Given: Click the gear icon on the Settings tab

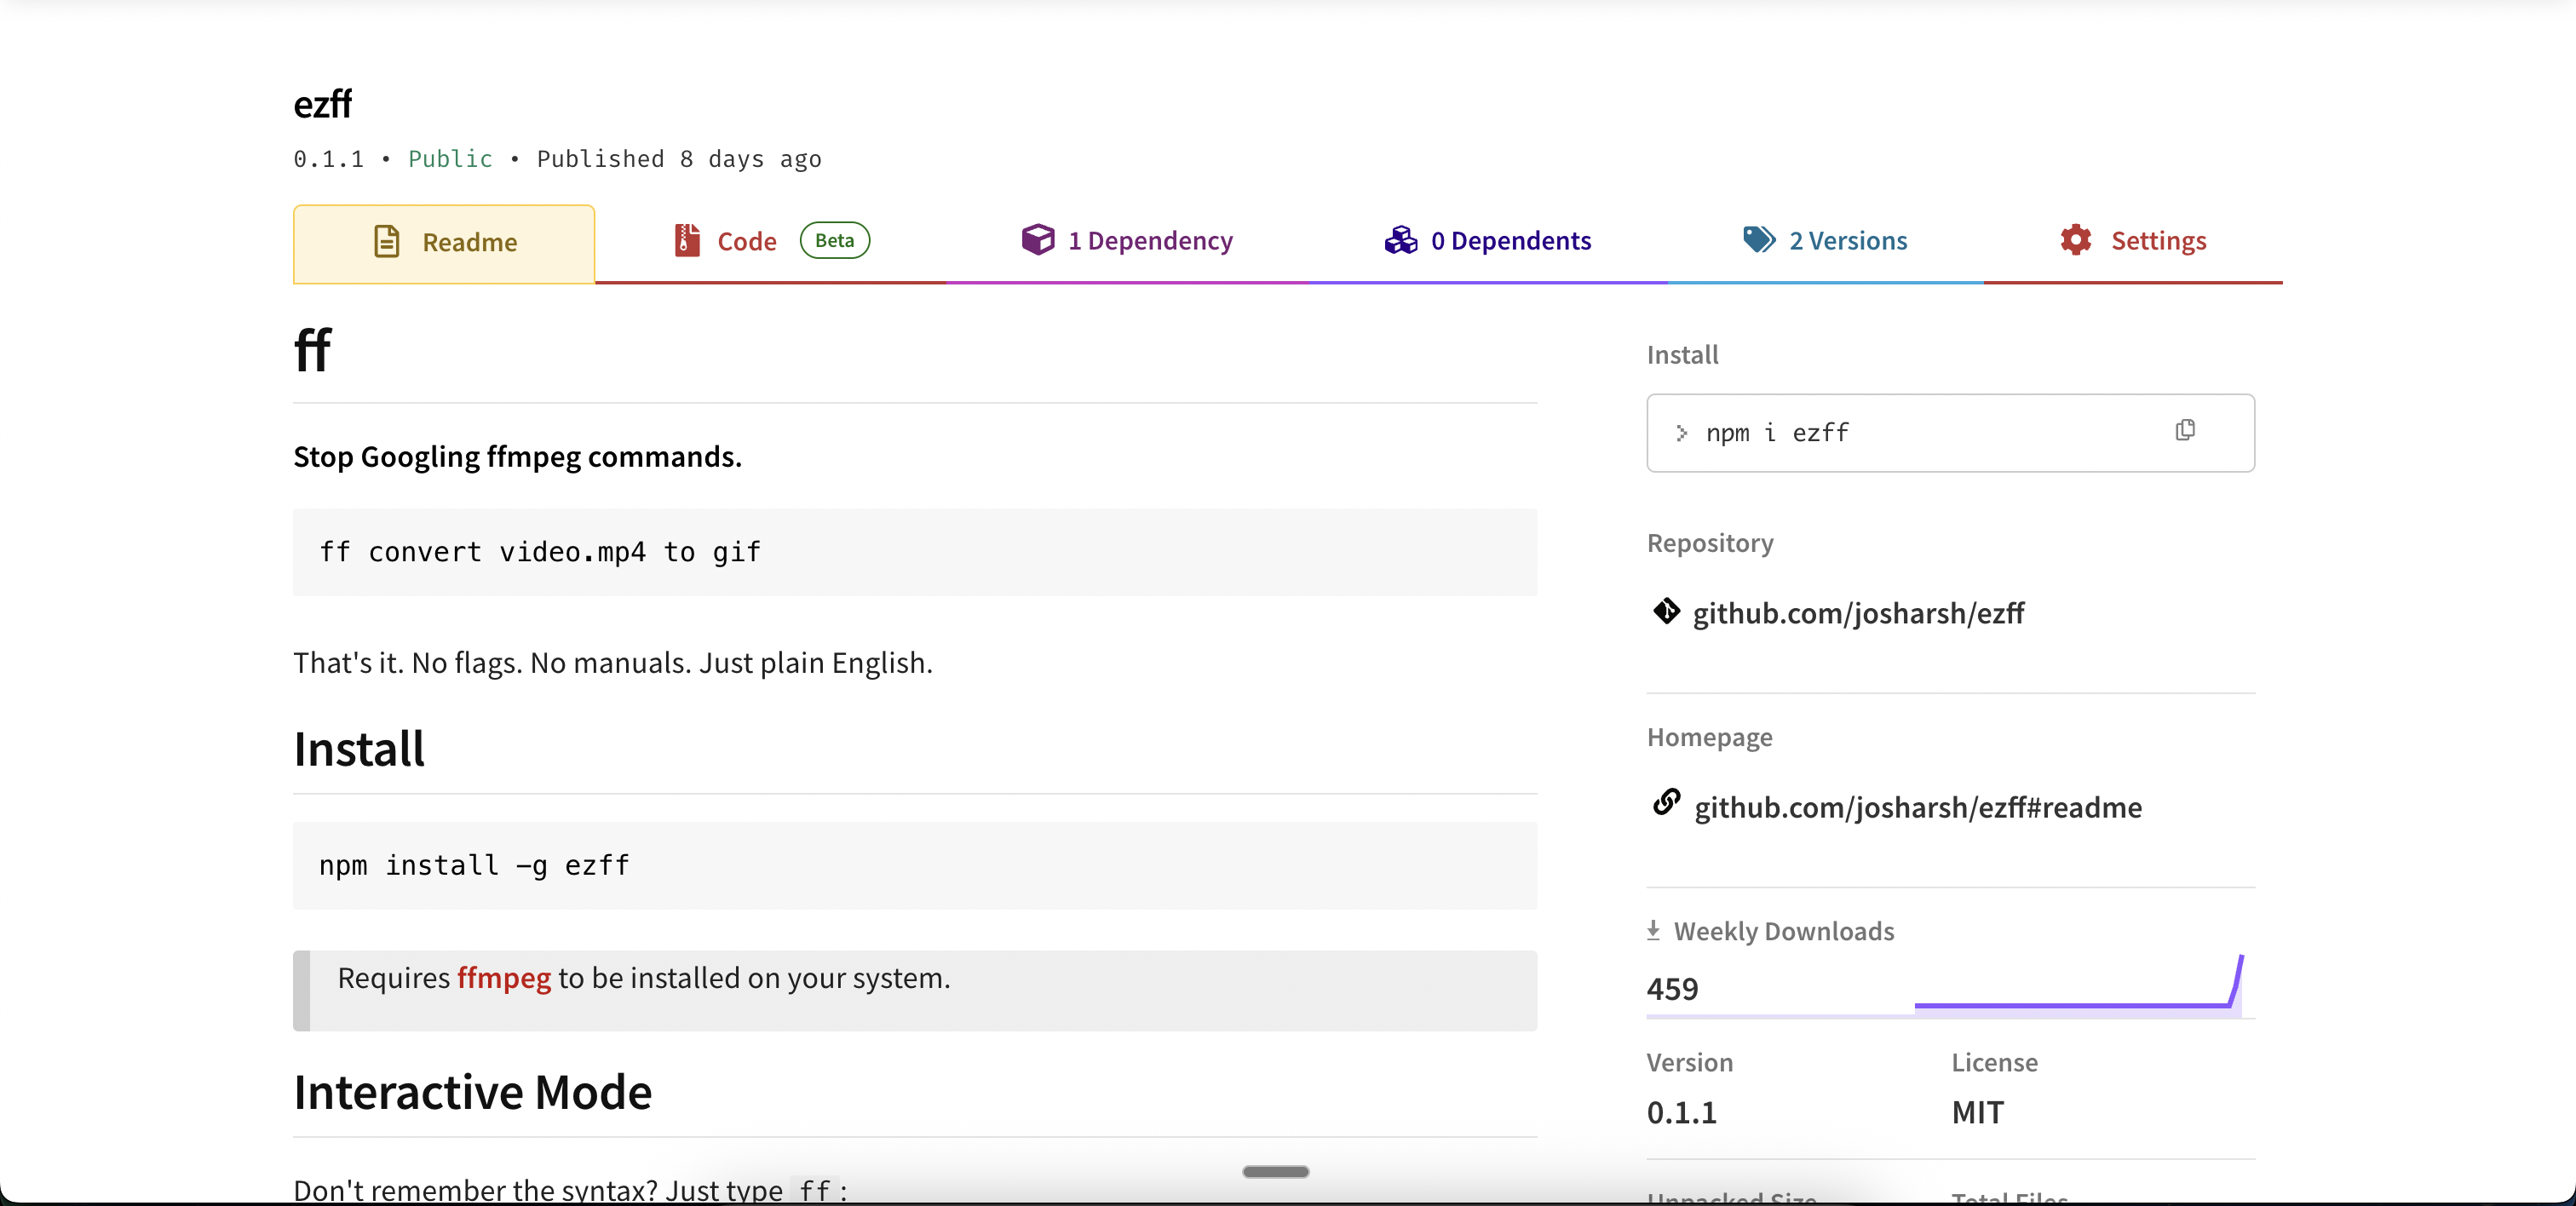Looking at the screenshot, I should (2074, 240).
